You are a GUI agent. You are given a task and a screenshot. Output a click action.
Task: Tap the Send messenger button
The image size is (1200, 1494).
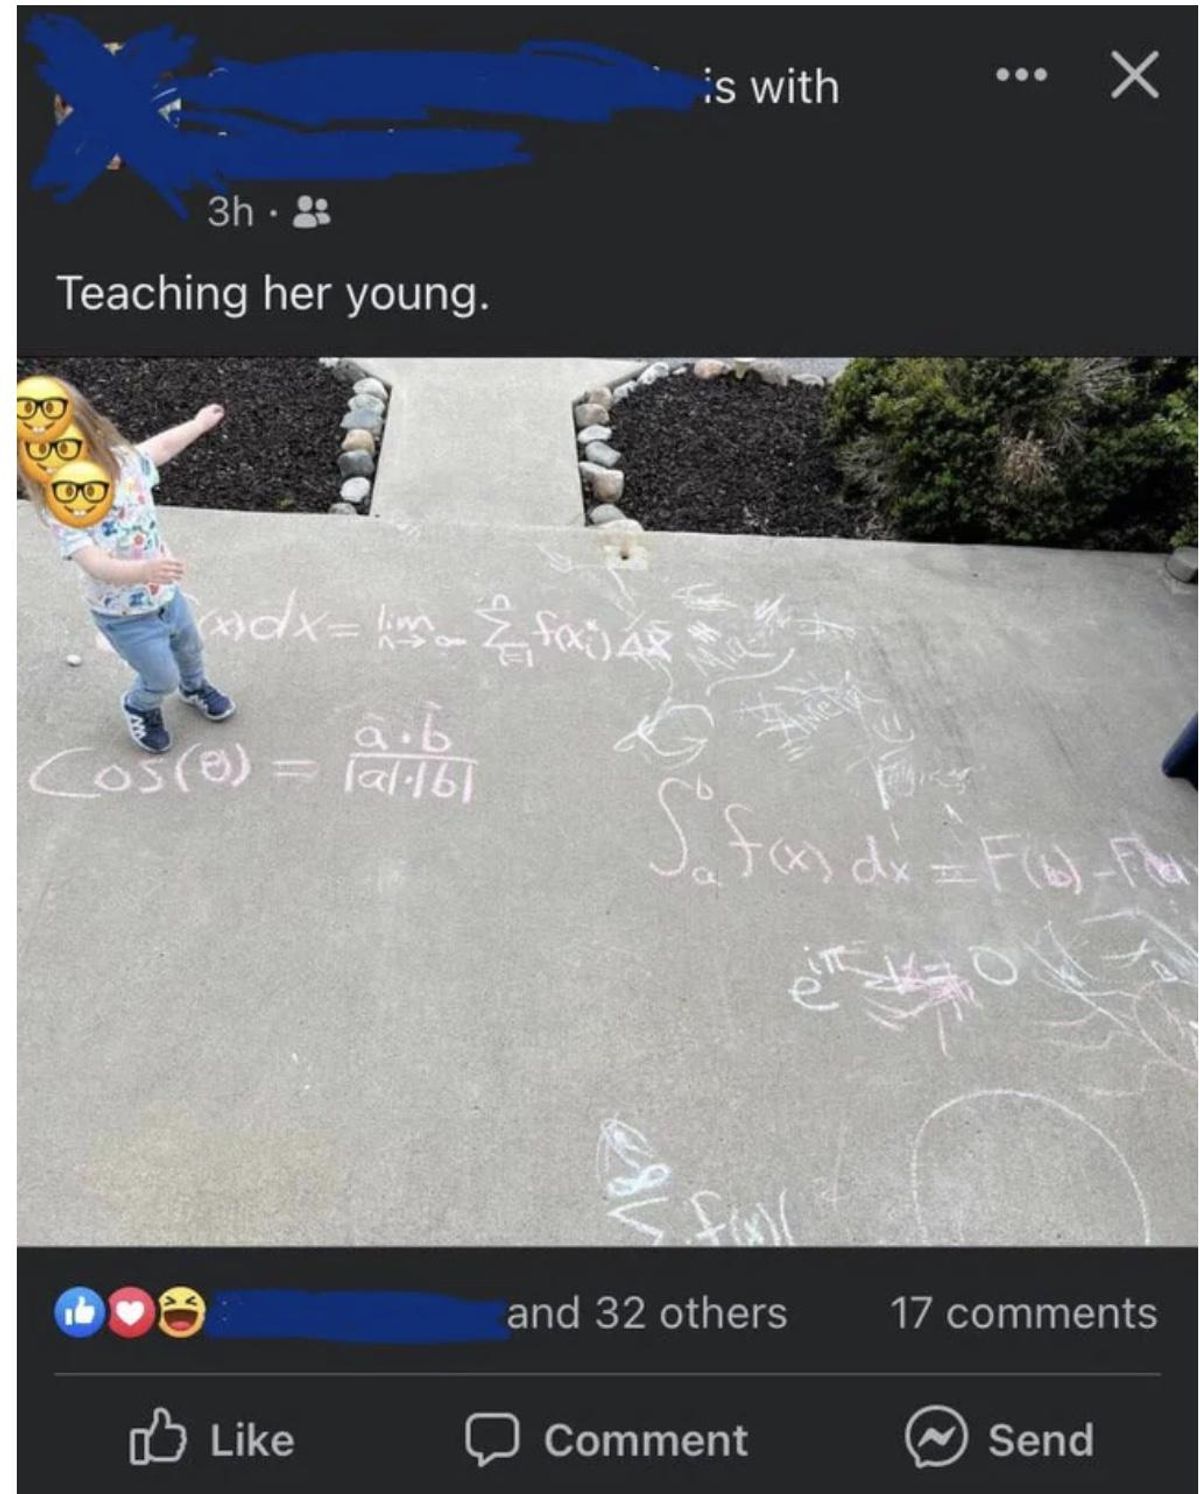[x=1000, y=1439]
